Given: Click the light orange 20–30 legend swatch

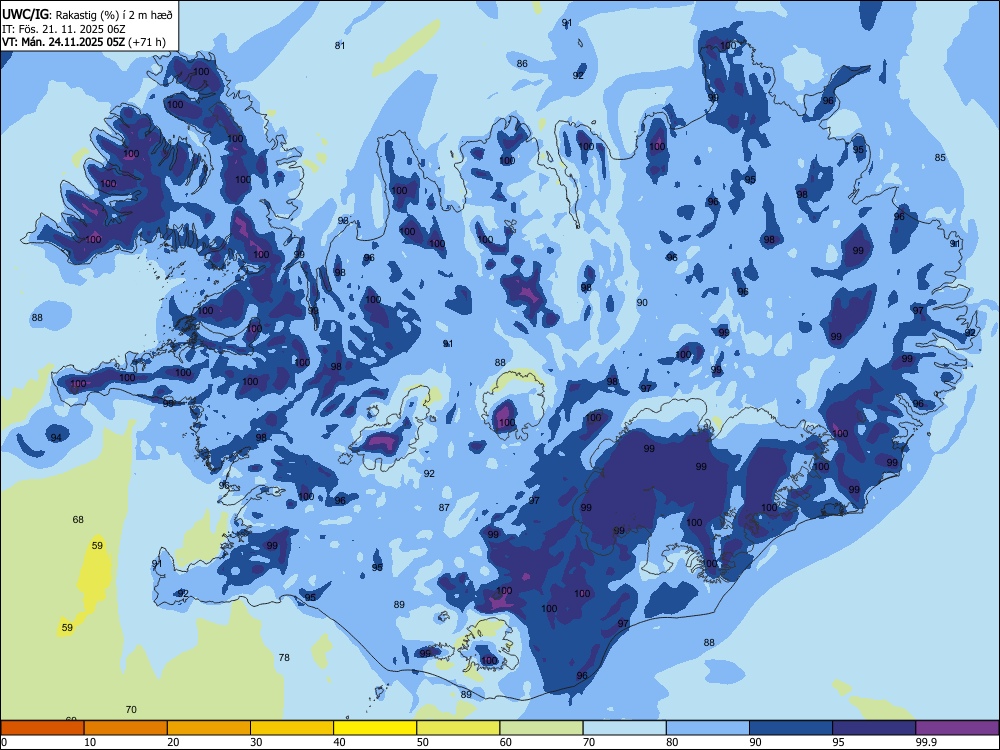Looking at the screenshot, I should click(x=209, y=728).
